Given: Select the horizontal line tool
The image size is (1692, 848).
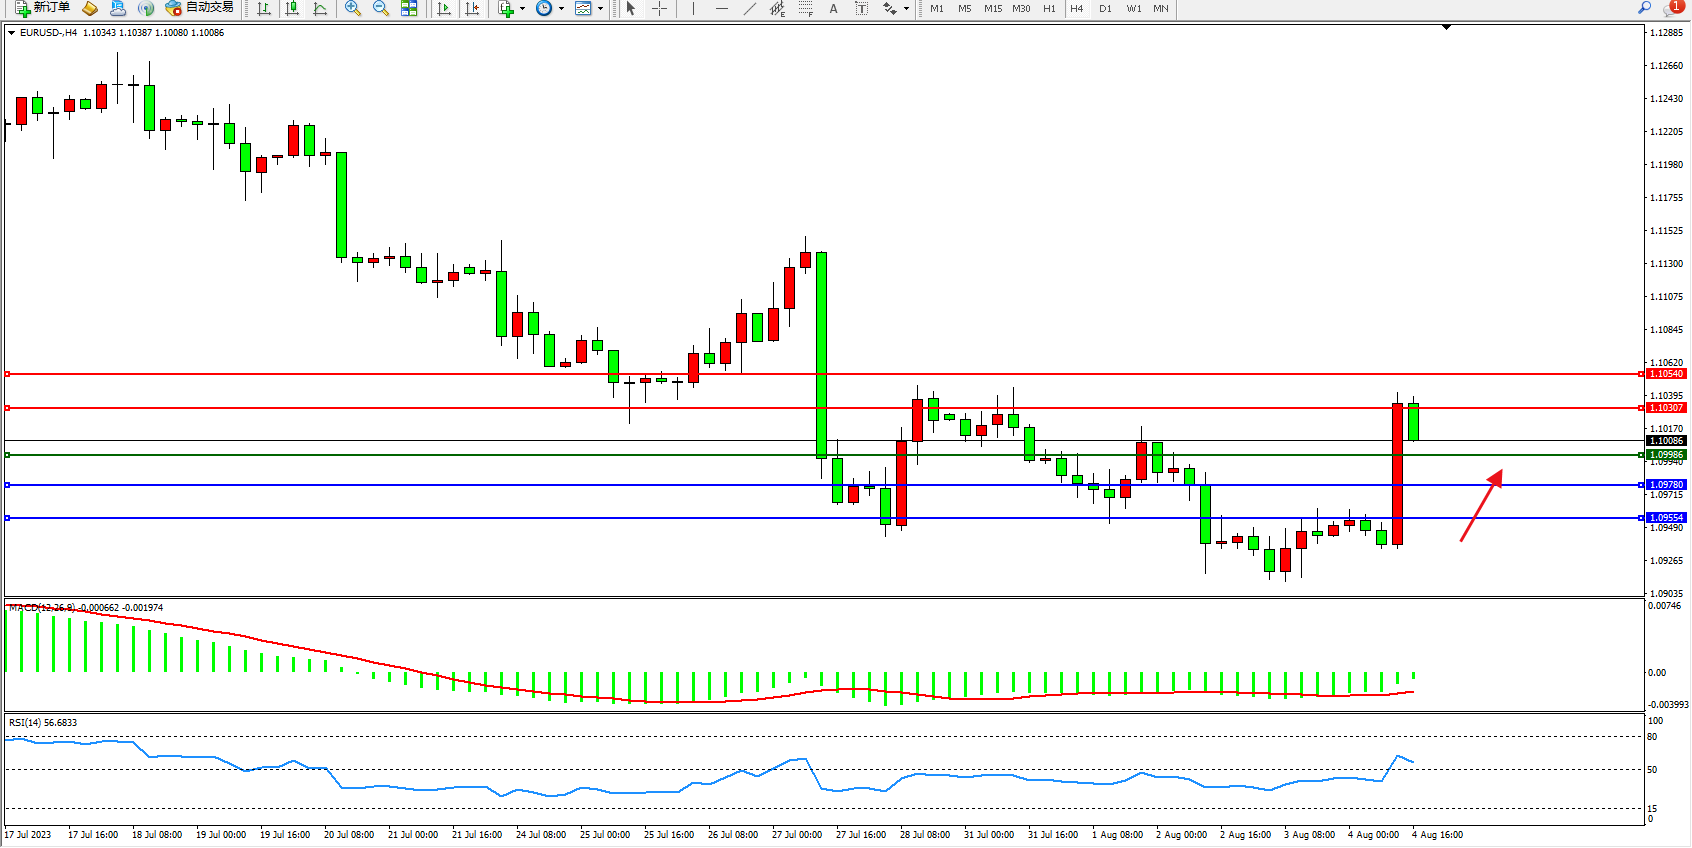Looking at the screenshot, I should 721,8.
